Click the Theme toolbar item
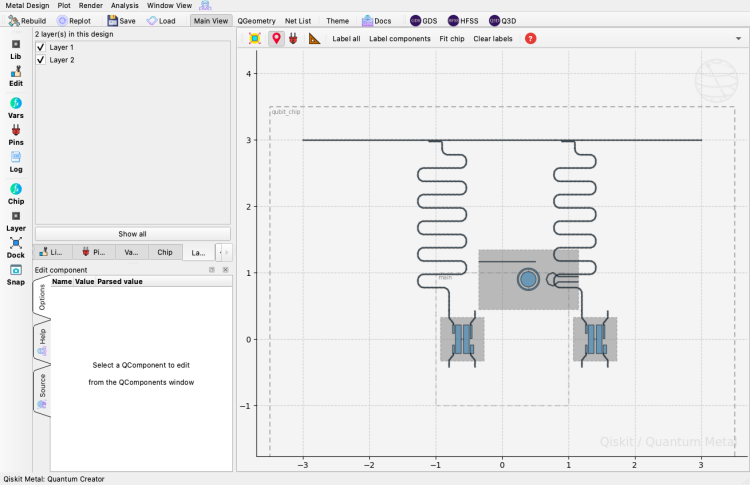 (337, 21)
